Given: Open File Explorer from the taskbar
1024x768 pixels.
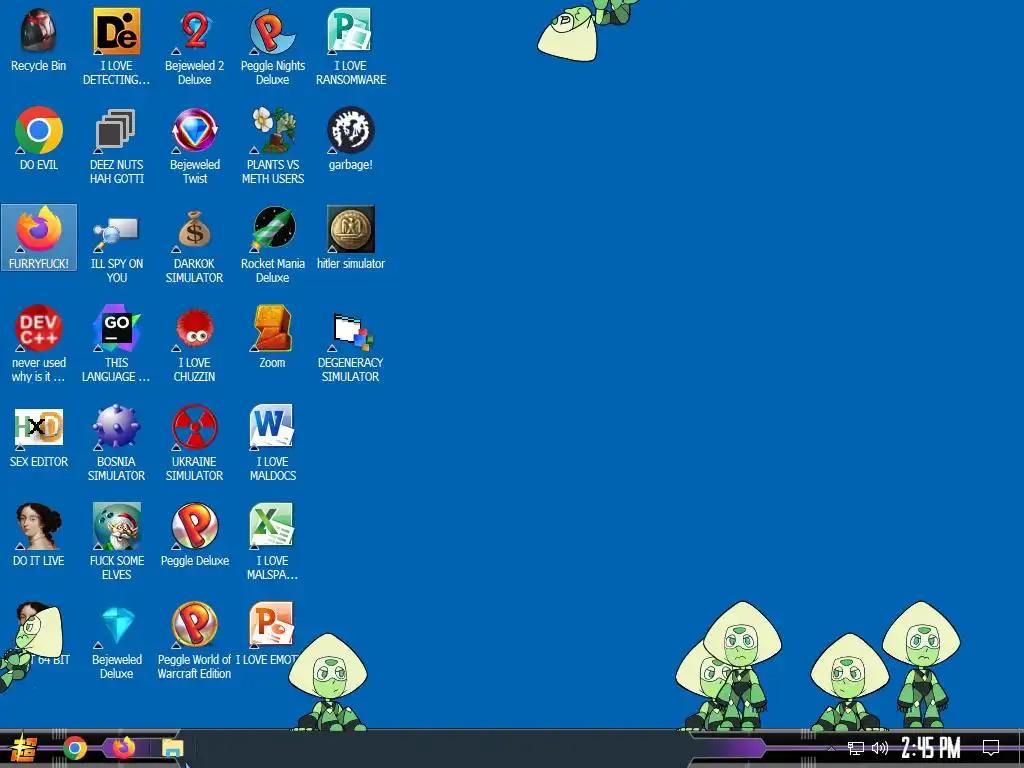Looking at the screenshot, I should tap(173, 748).
